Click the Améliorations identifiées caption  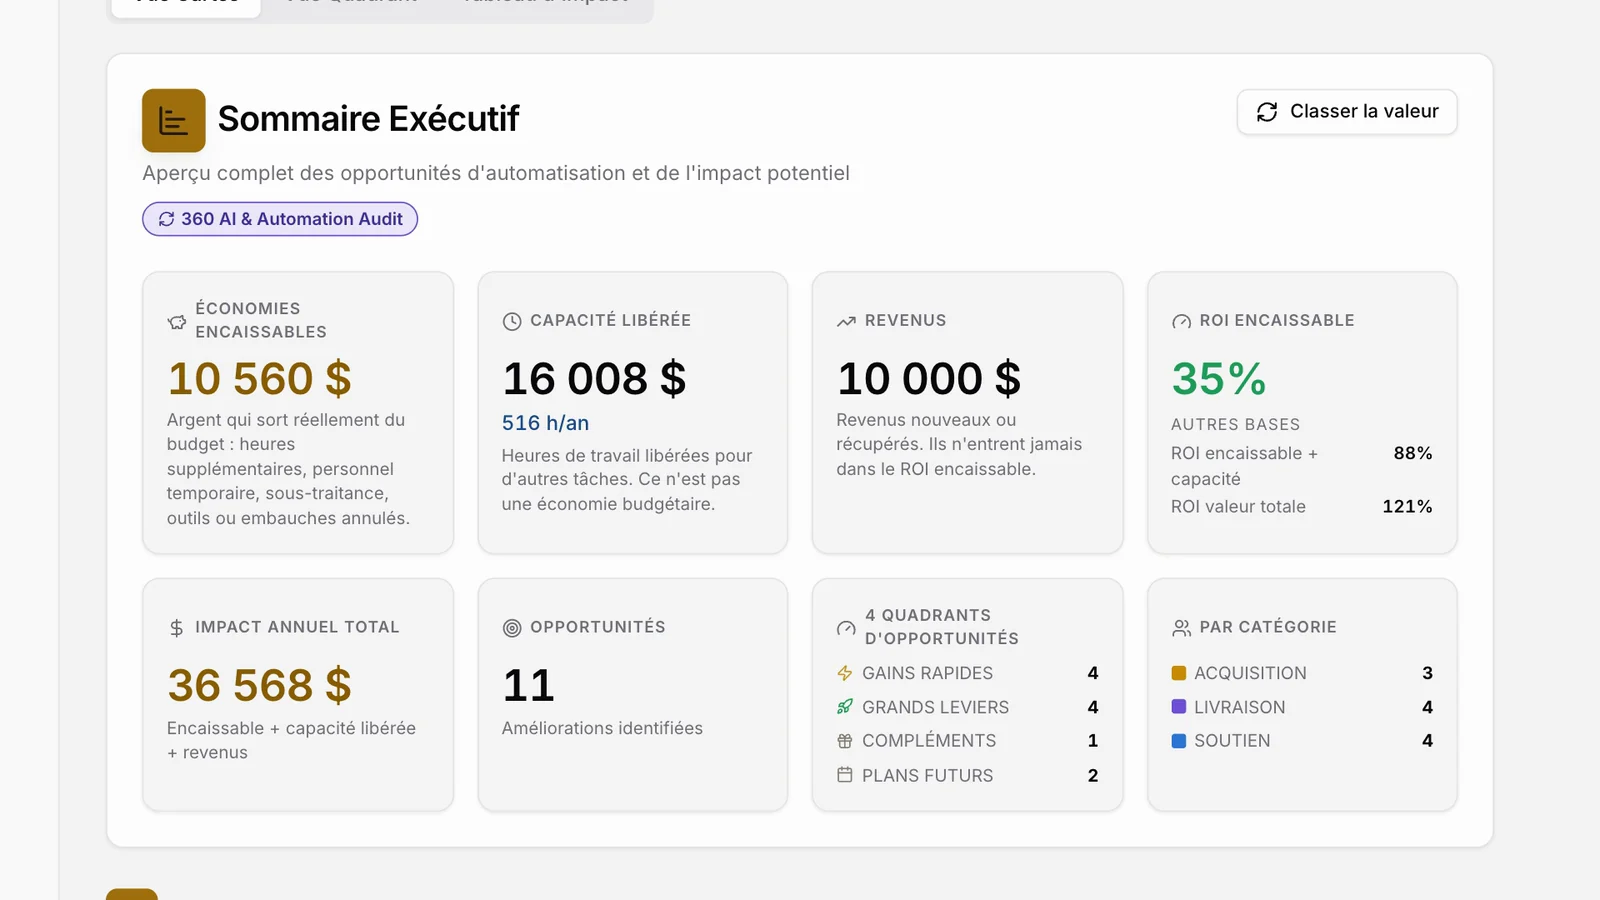pyautogui.click(x=602, y=728)
